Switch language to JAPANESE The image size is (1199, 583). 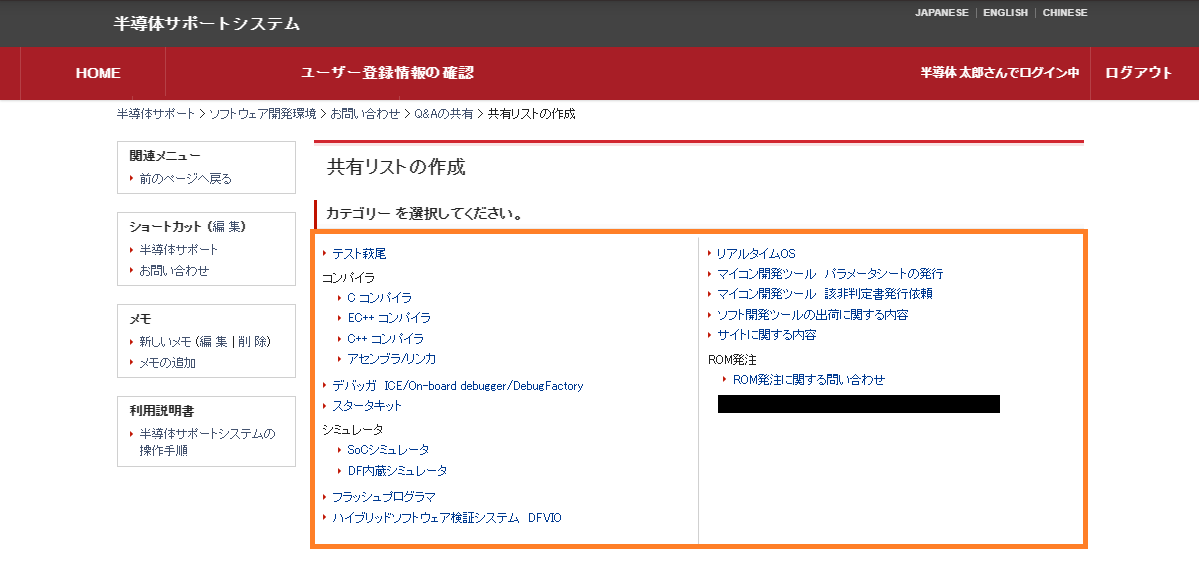(941, 13)
